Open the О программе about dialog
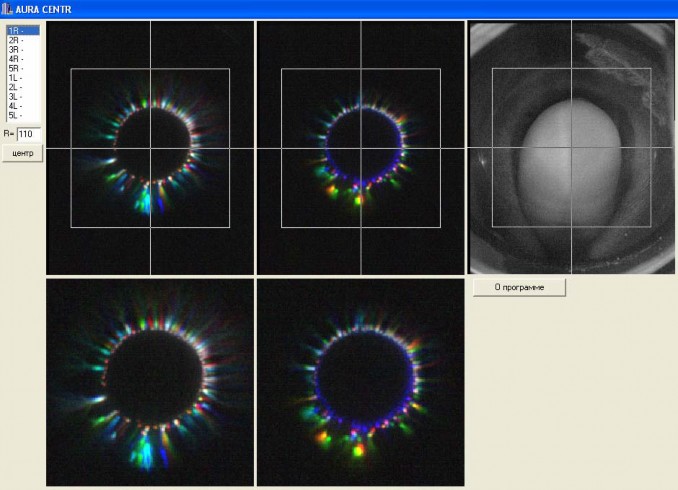 [519, 288]
